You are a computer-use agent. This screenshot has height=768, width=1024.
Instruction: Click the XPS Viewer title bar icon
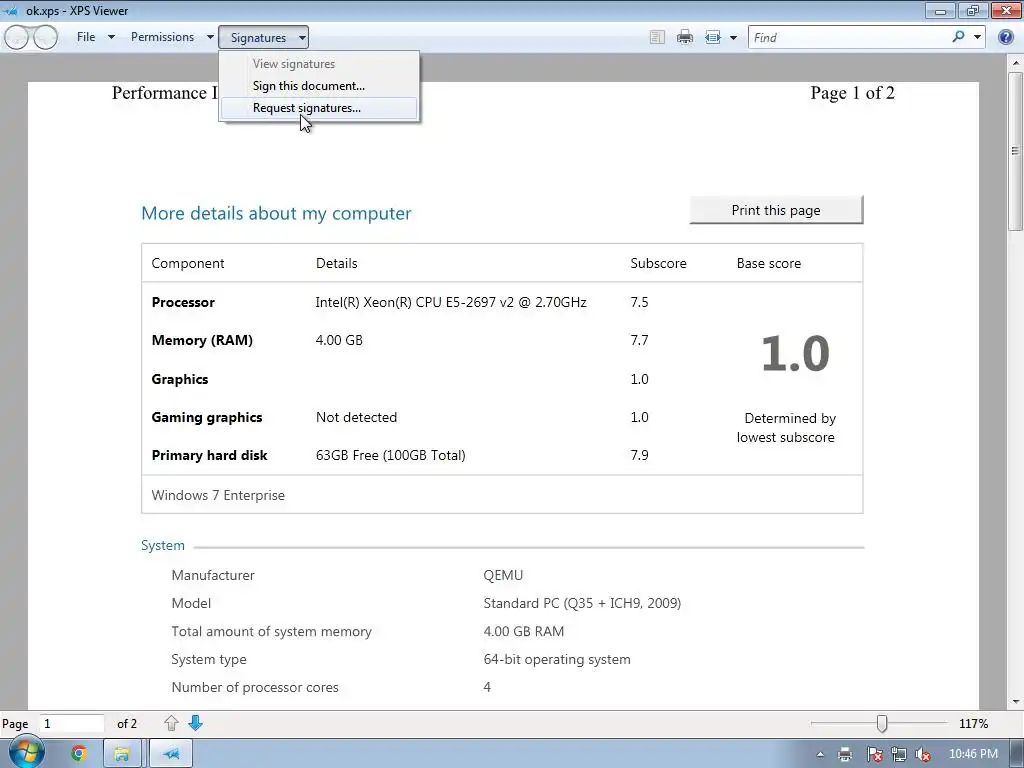pyautogui.click(x=10, y=10)
